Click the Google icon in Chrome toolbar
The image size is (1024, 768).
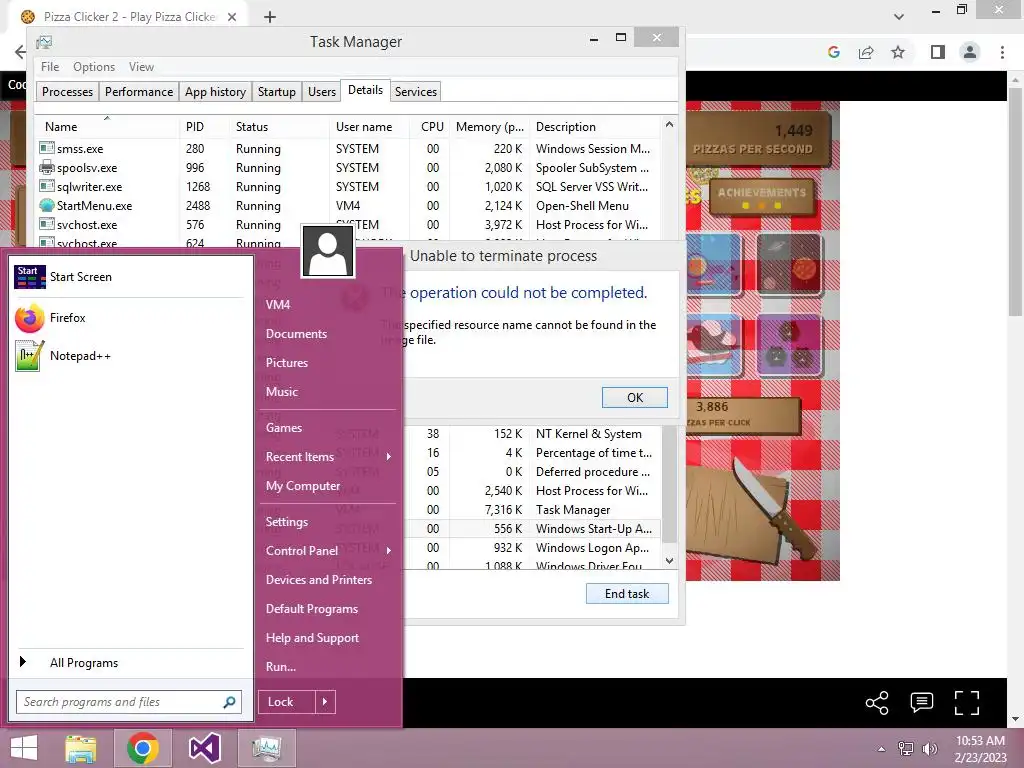tap(834, 52)
